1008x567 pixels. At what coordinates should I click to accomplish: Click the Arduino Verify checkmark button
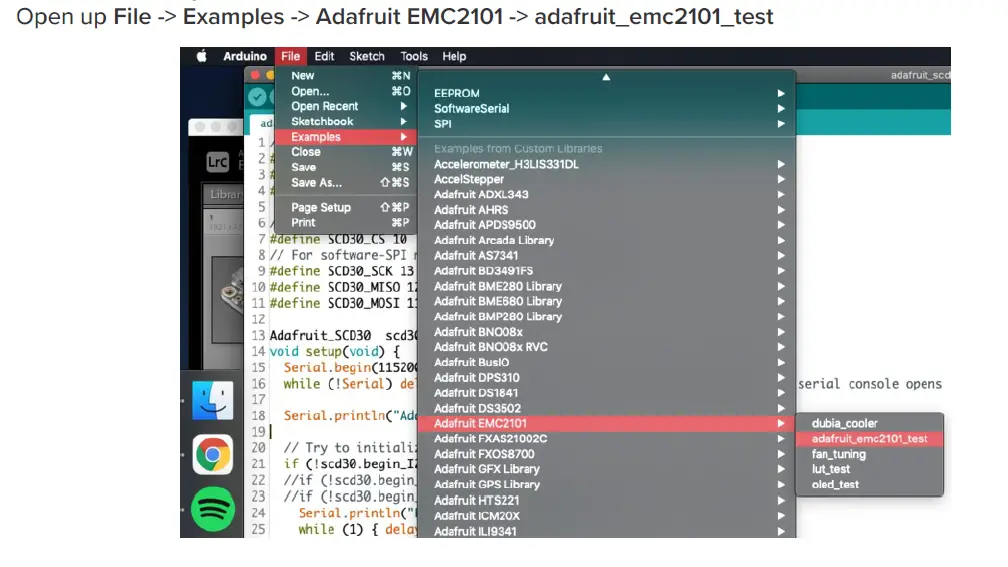click(257, 97)
